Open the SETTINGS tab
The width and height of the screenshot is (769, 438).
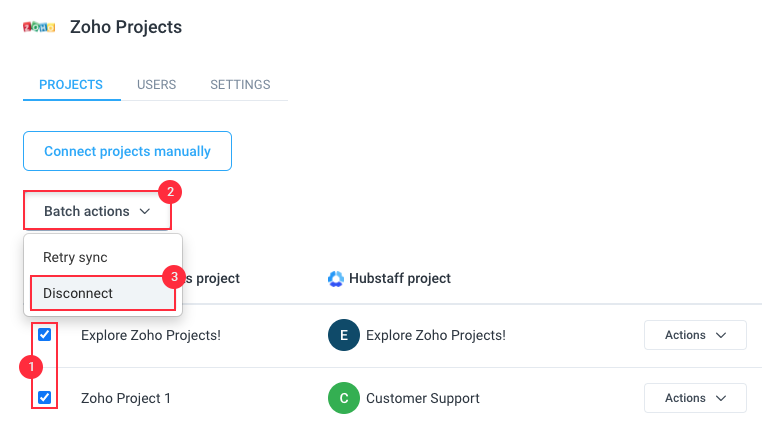240,85
